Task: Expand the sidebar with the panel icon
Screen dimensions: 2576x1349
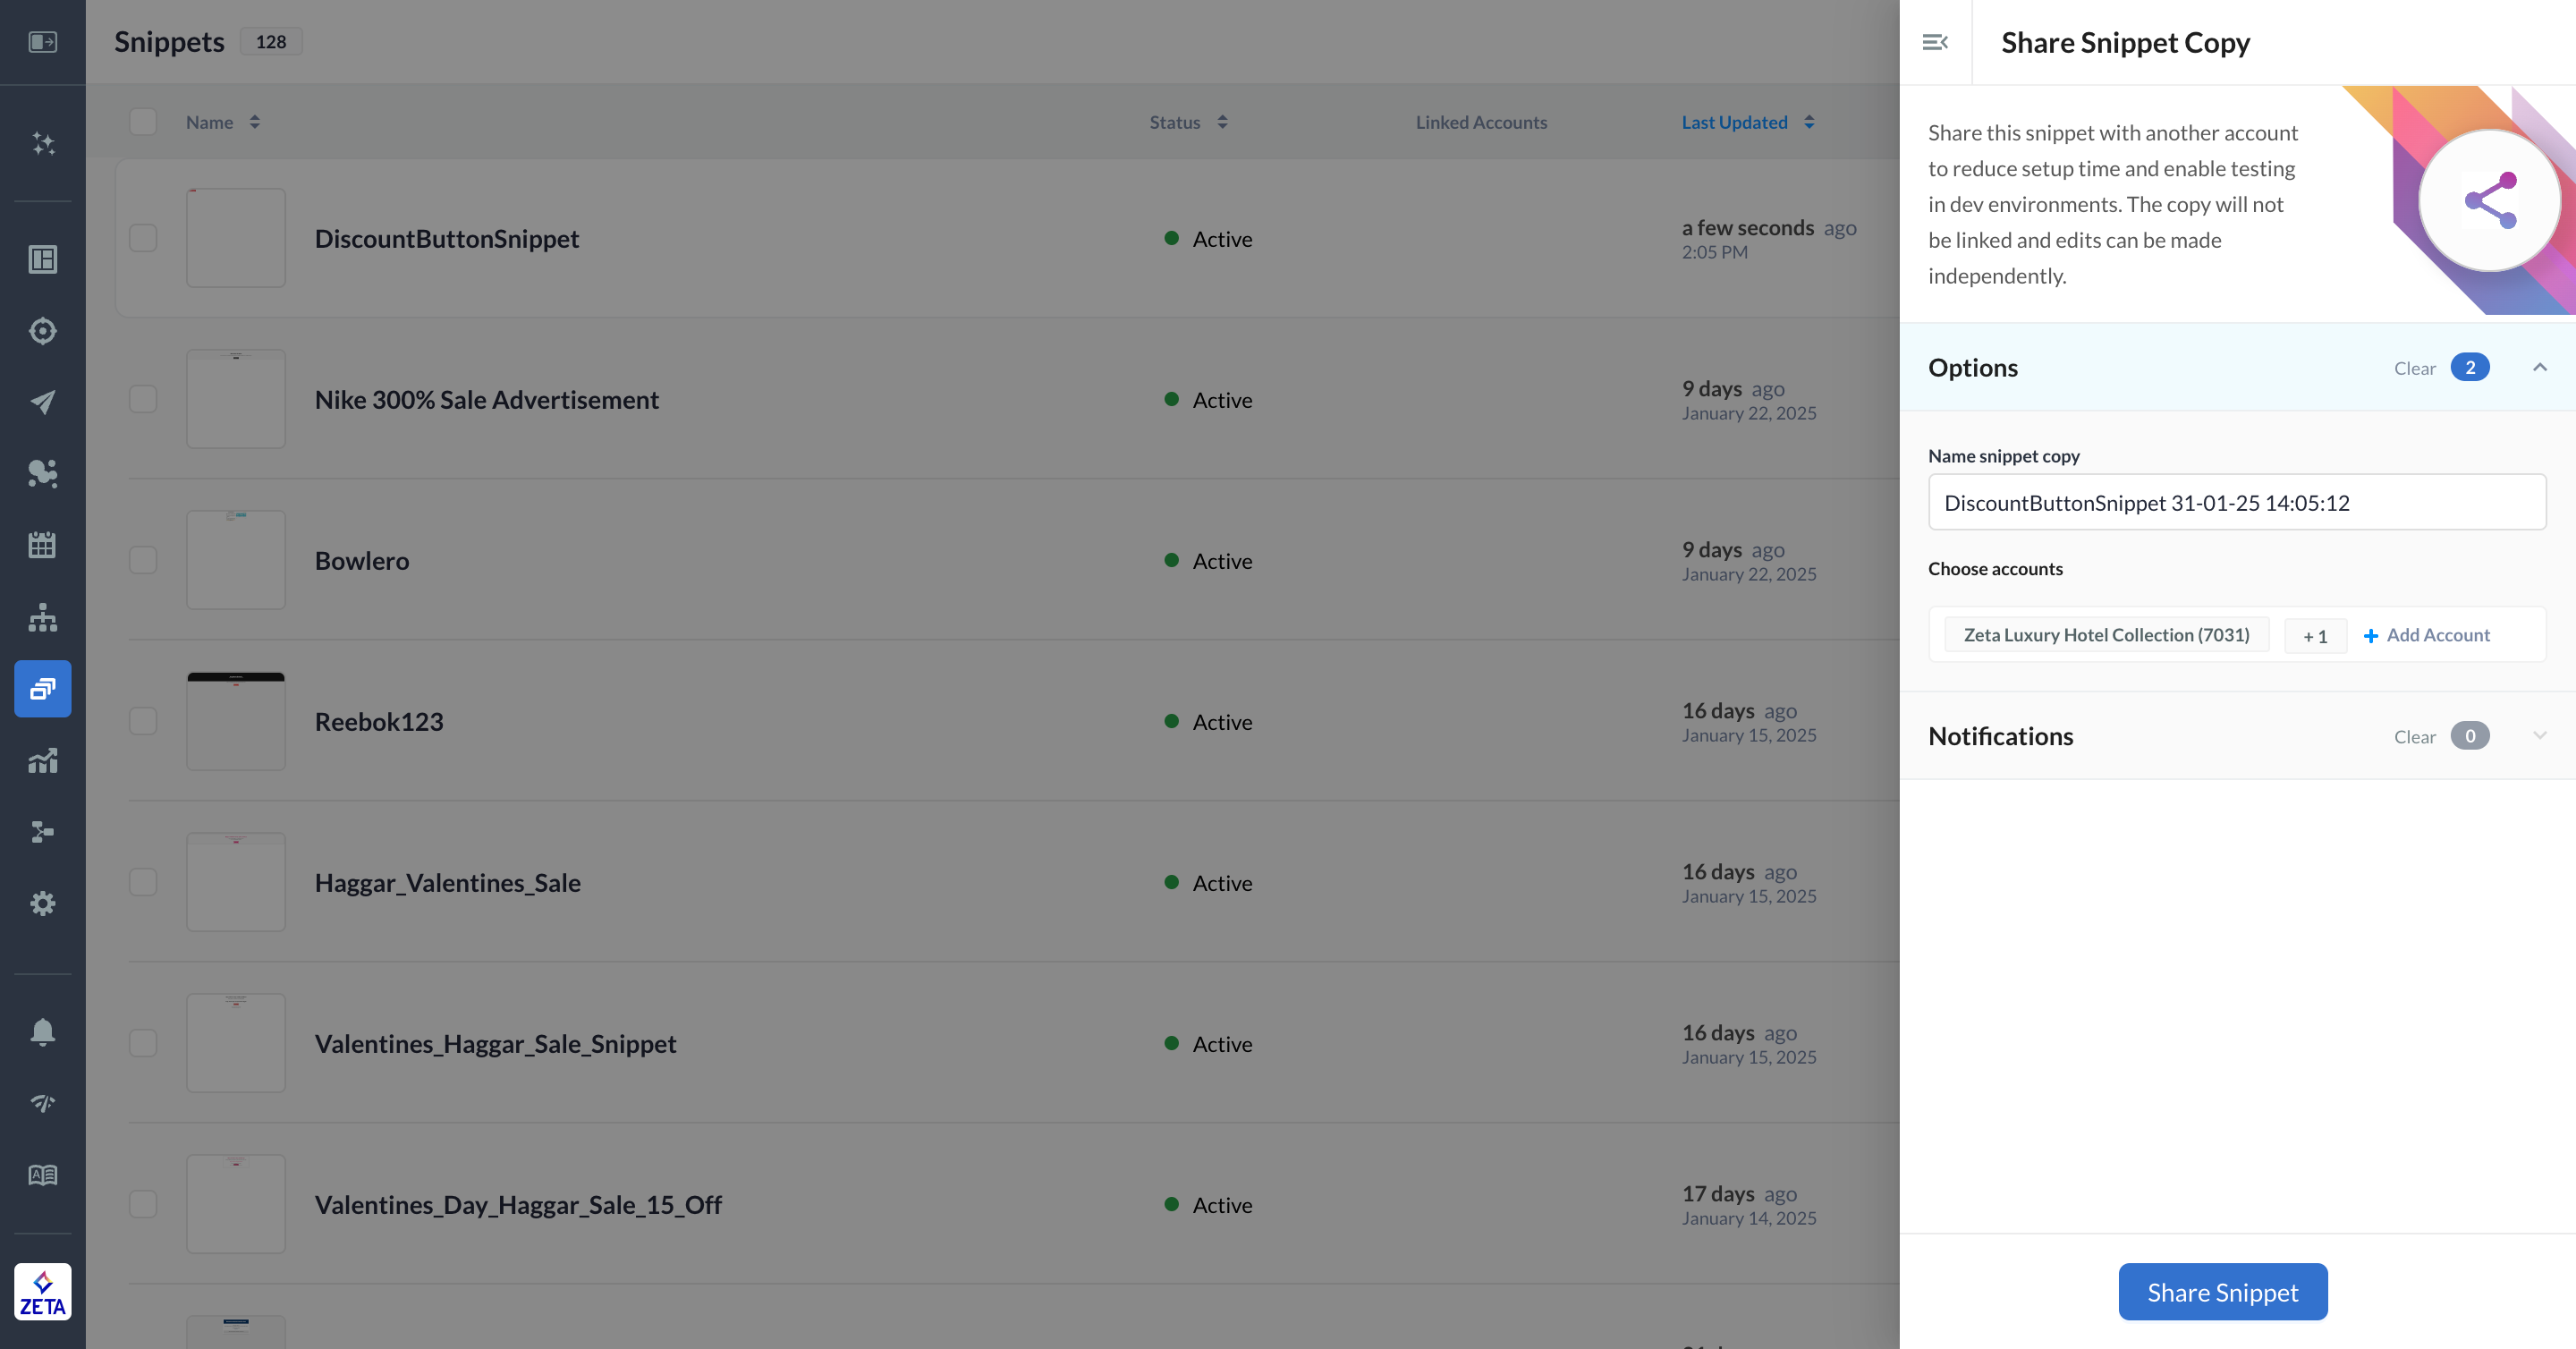Action: (x=42, y=42)
